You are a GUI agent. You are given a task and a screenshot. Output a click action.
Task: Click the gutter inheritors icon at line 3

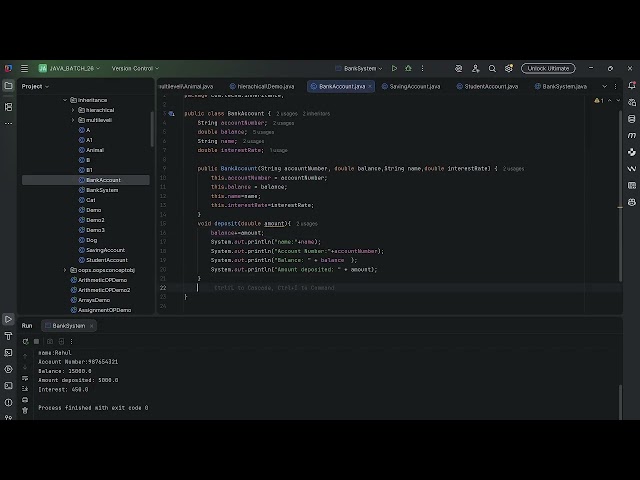pos(172,114)
